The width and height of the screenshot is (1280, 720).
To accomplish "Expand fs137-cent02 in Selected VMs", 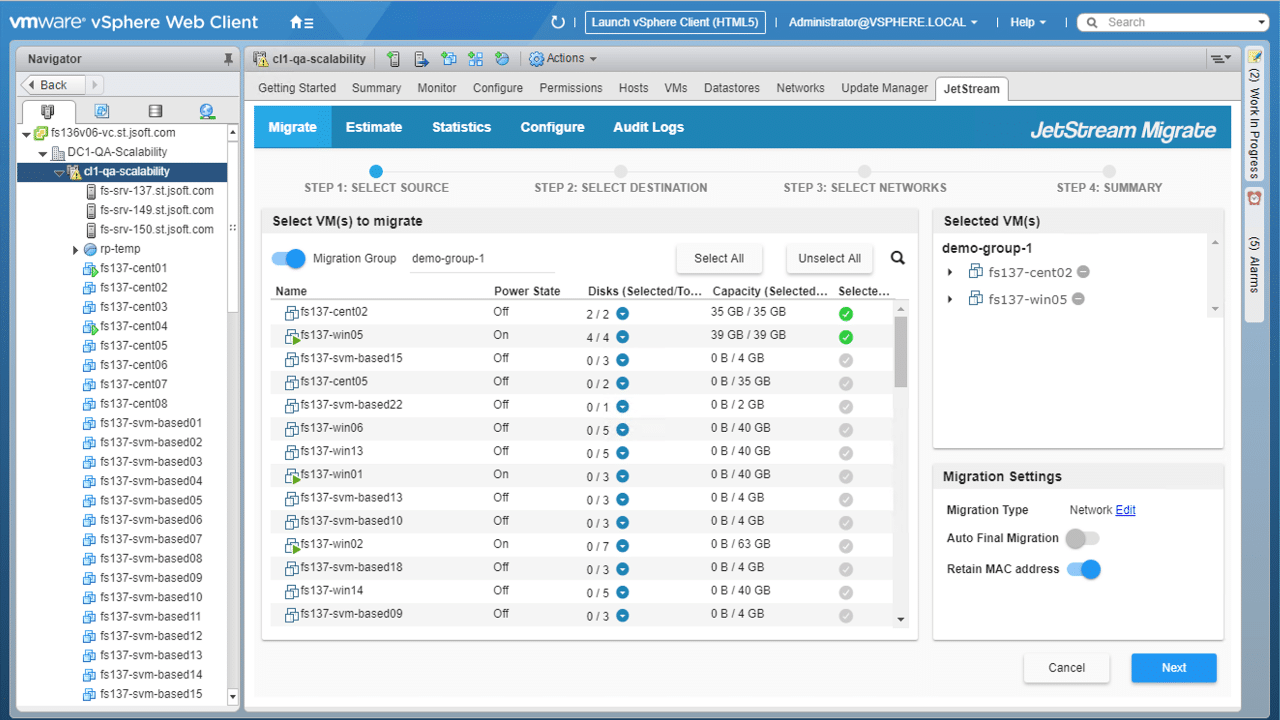I will (x=949, y=272).
